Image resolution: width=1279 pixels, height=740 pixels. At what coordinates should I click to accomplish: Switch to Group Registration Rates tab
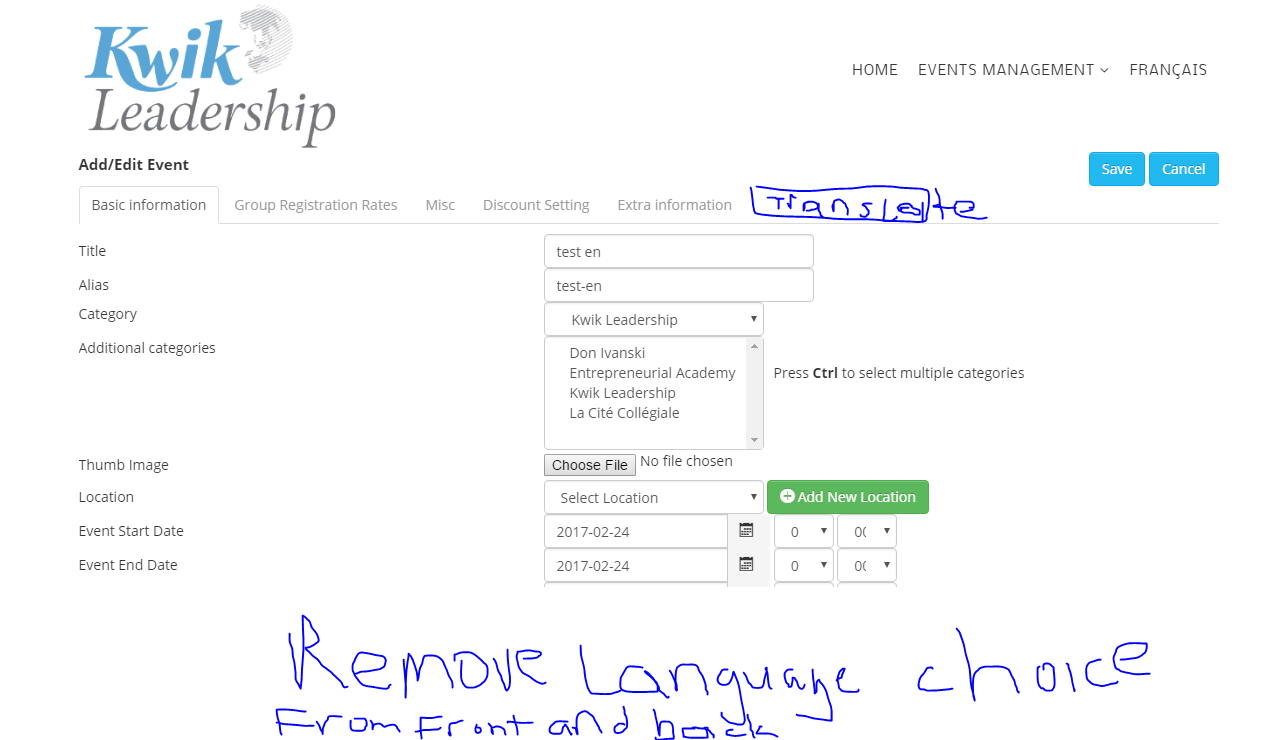click(316, 205)
